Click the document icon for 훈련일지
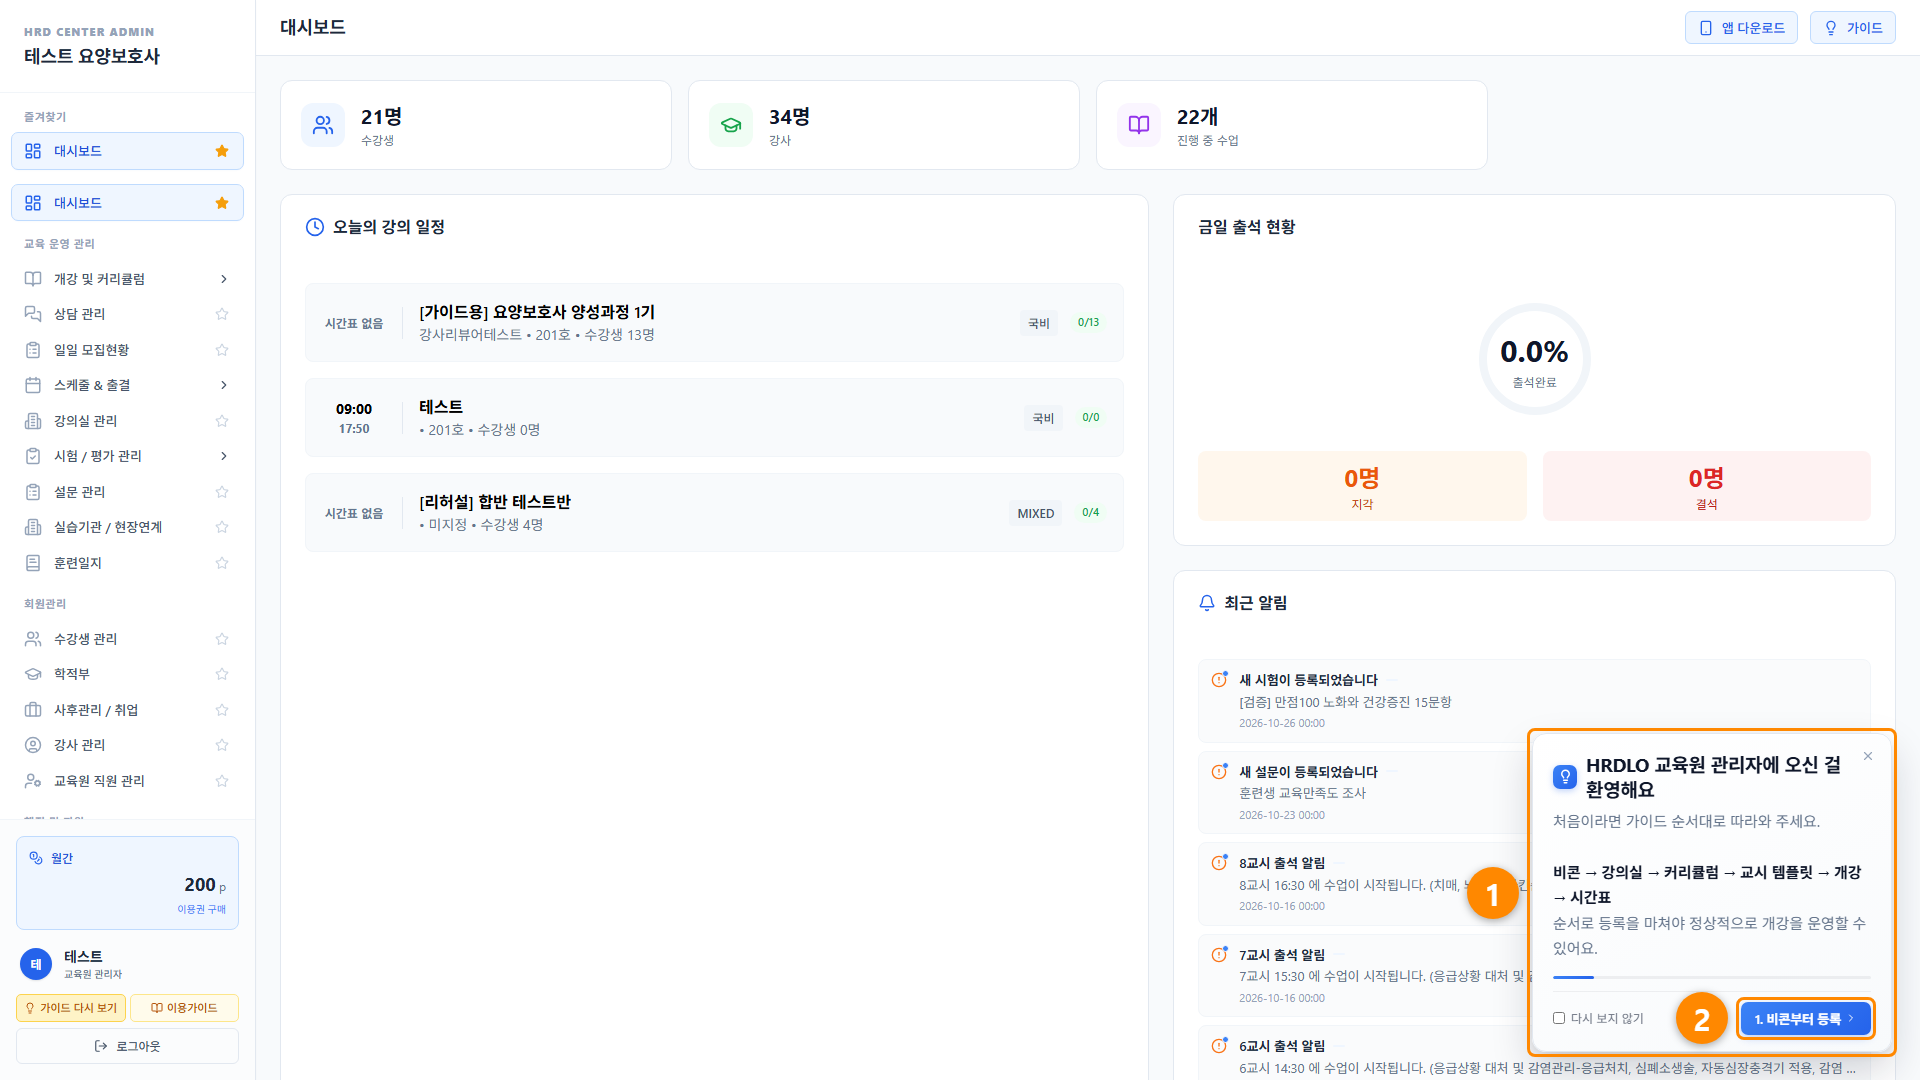1920x1080 pixels. tap(33, 563)
